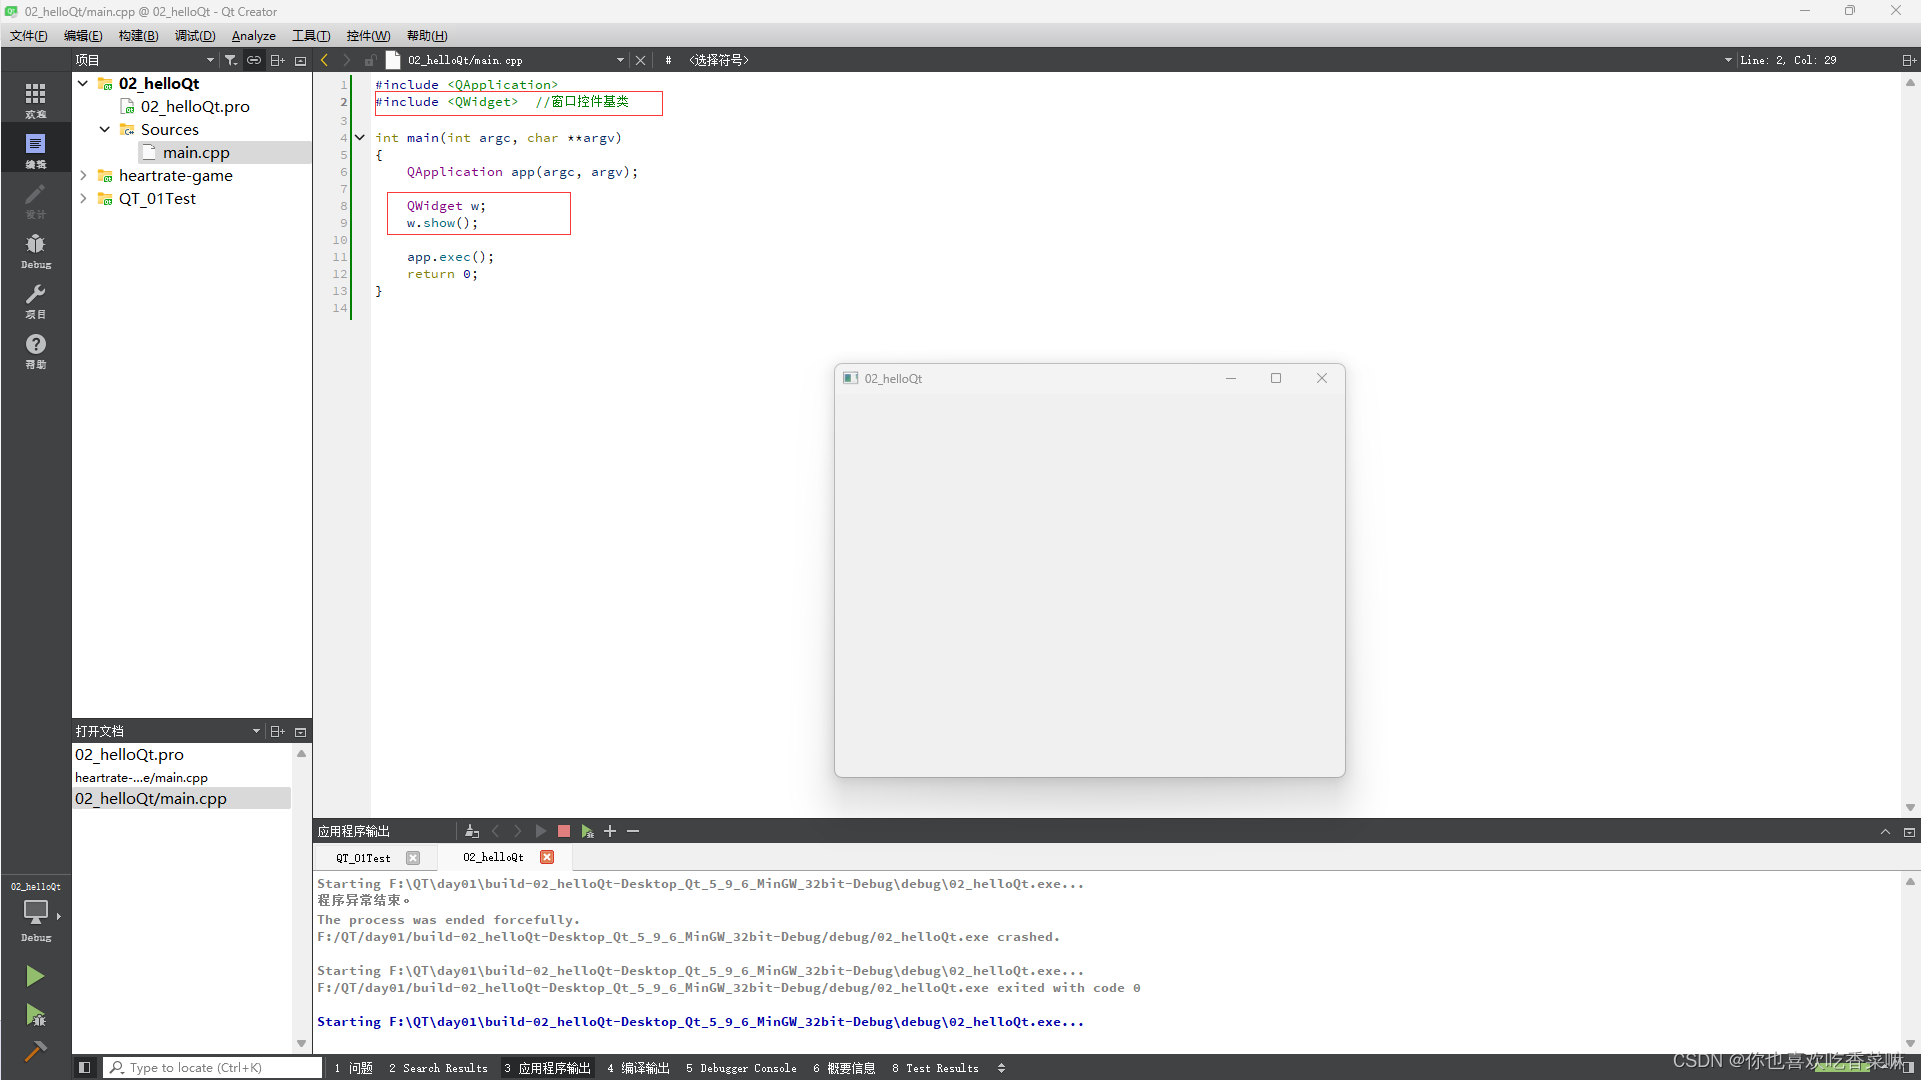The width and height of the screenshot is (1921, 1080).
Task: Click the hammer Build icon
Action: pyautogui.click(x=35, y=1051)
